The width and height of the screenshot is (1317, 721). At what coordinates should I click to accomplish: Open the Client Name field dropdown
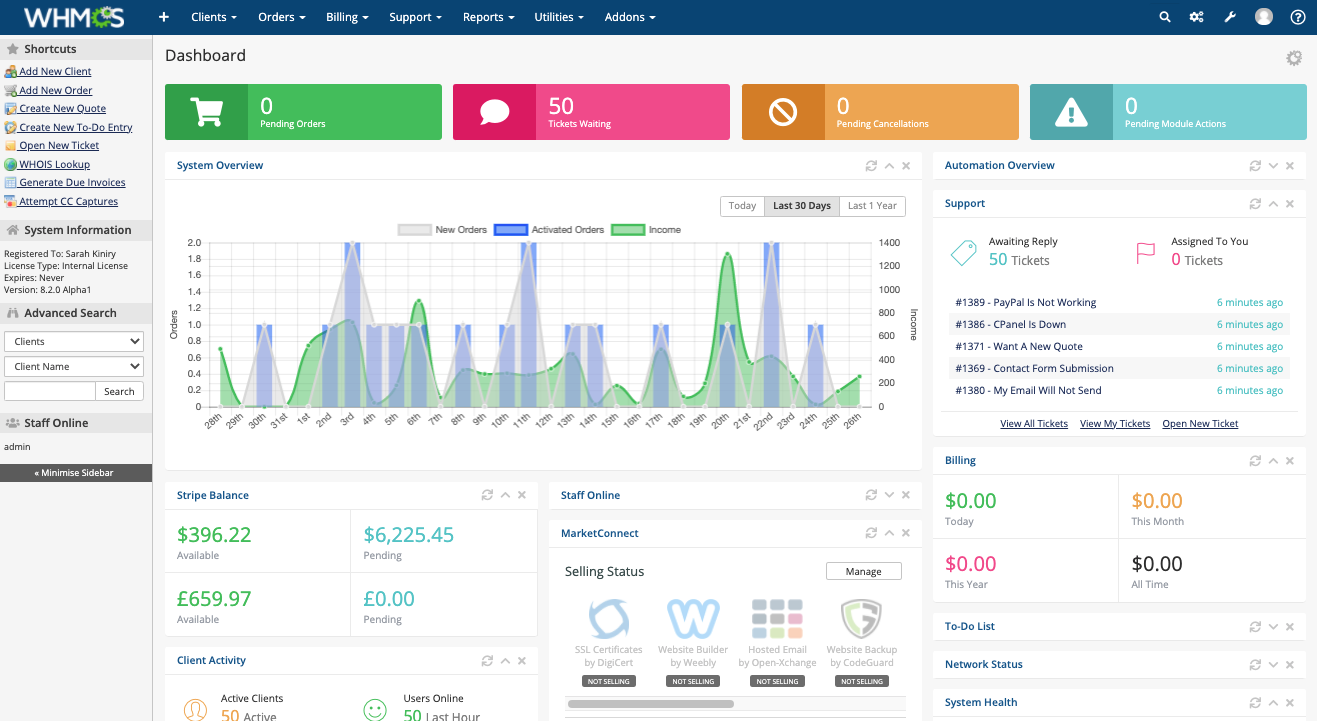(74, 367)
